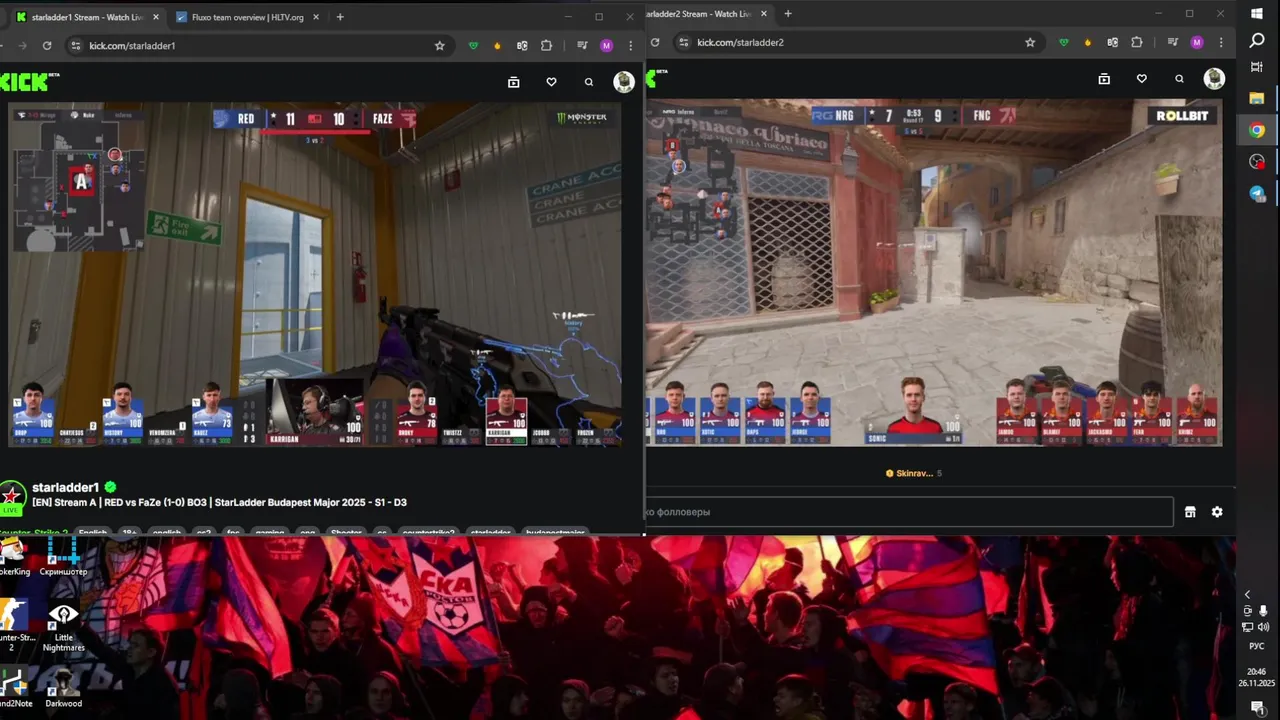Open clock showing 20:46
The image size is (1280, 720).
tap(1257, 677)
